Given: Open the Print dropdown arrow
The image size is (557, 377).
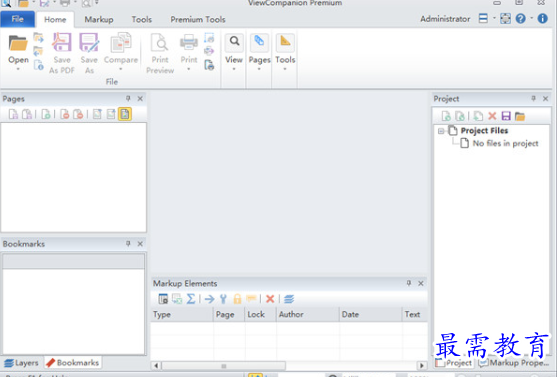Looking at the screenshot, I should [189, 69].
